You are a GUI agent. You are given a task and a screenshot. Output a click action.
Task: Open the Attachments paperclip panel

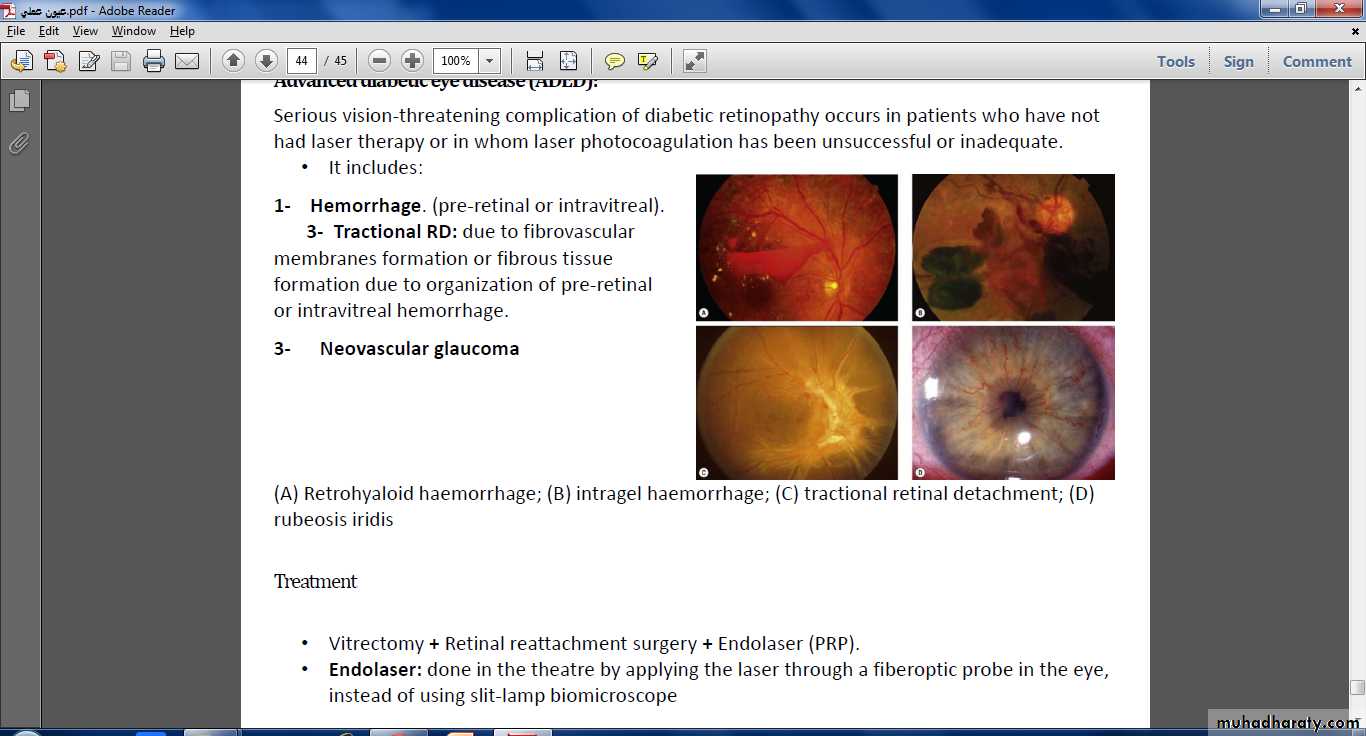click(19, 144)
